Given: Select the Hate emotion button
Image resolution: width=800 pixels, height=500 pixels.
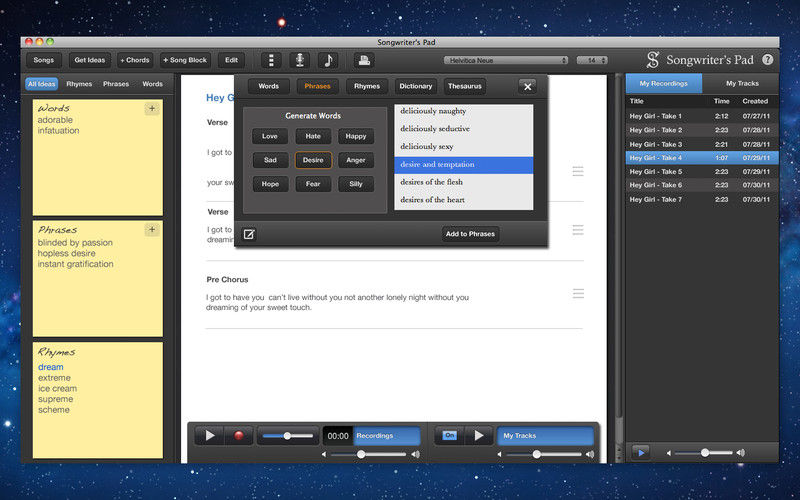Looking at the screenshot, I should click(313, 136).
